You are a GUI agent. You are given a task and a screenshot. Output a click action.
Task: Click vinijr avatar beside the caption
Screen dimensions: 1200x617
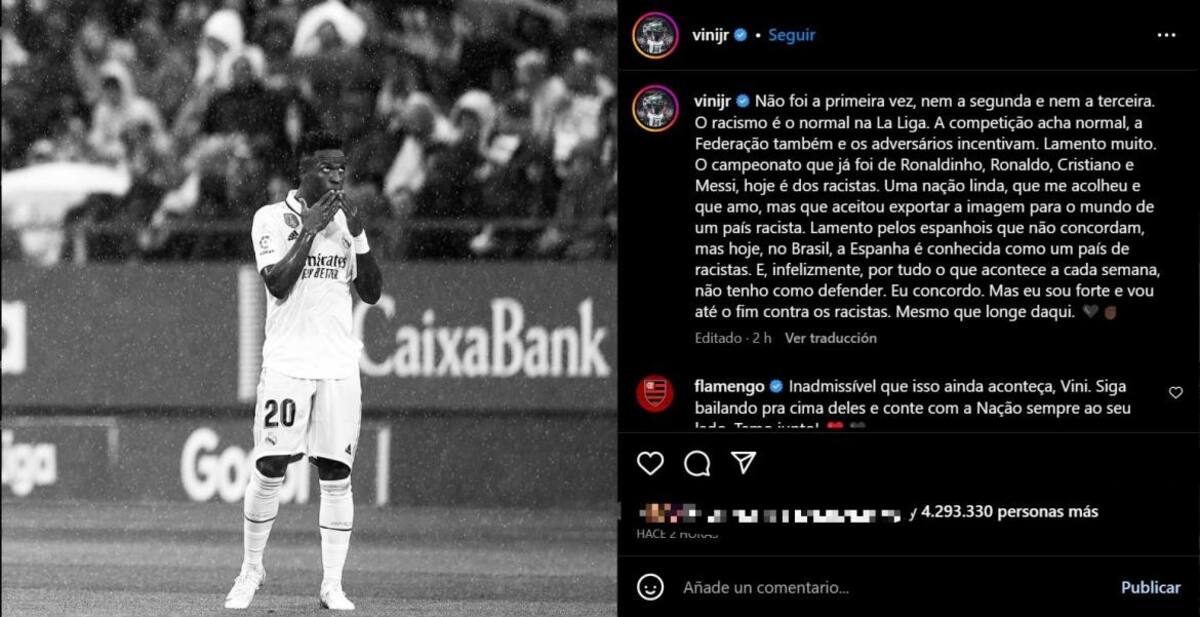click(x=655, y=108)
